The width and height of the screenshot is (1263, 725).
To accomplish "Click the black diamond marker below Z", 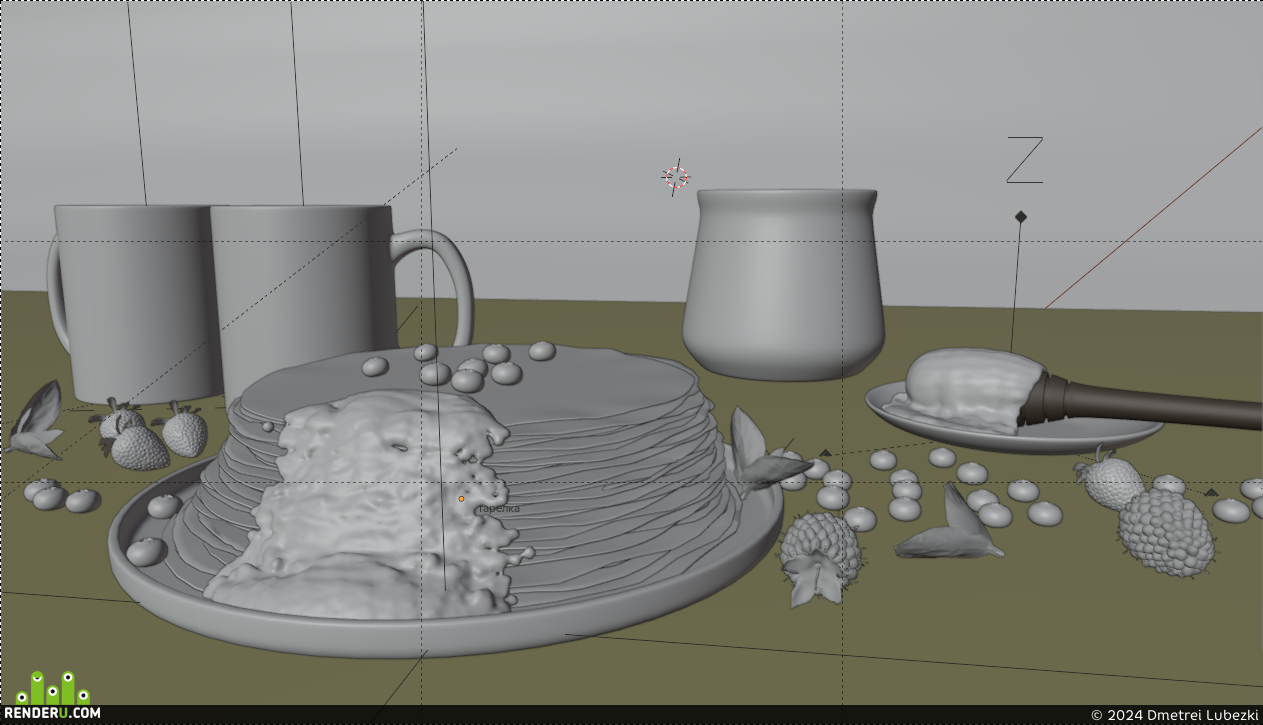I will pos(1021,216).
